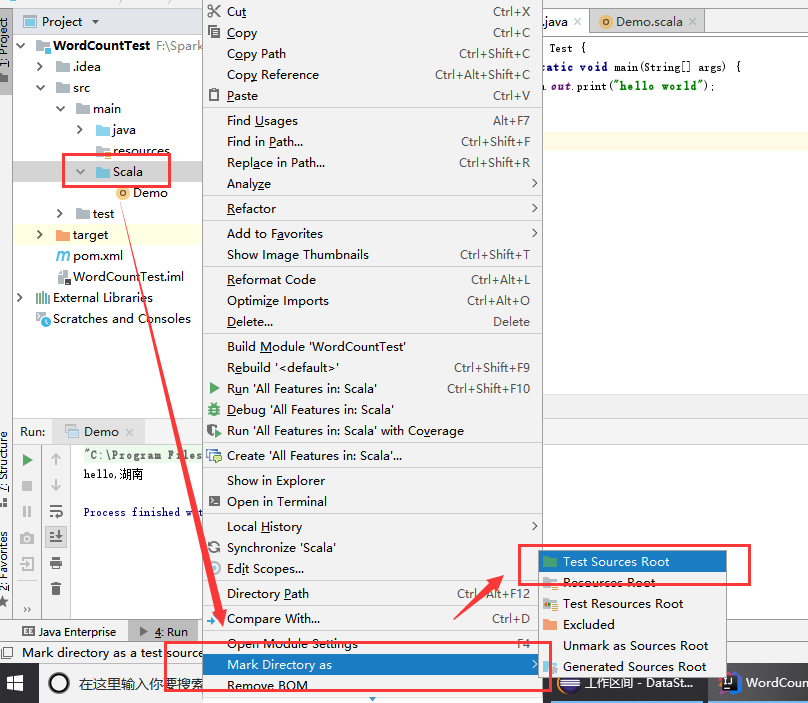Image resolution: width=808 pixels, height=703 pixels.
Task: Open the Local History submenu
Action: [373, 526]
